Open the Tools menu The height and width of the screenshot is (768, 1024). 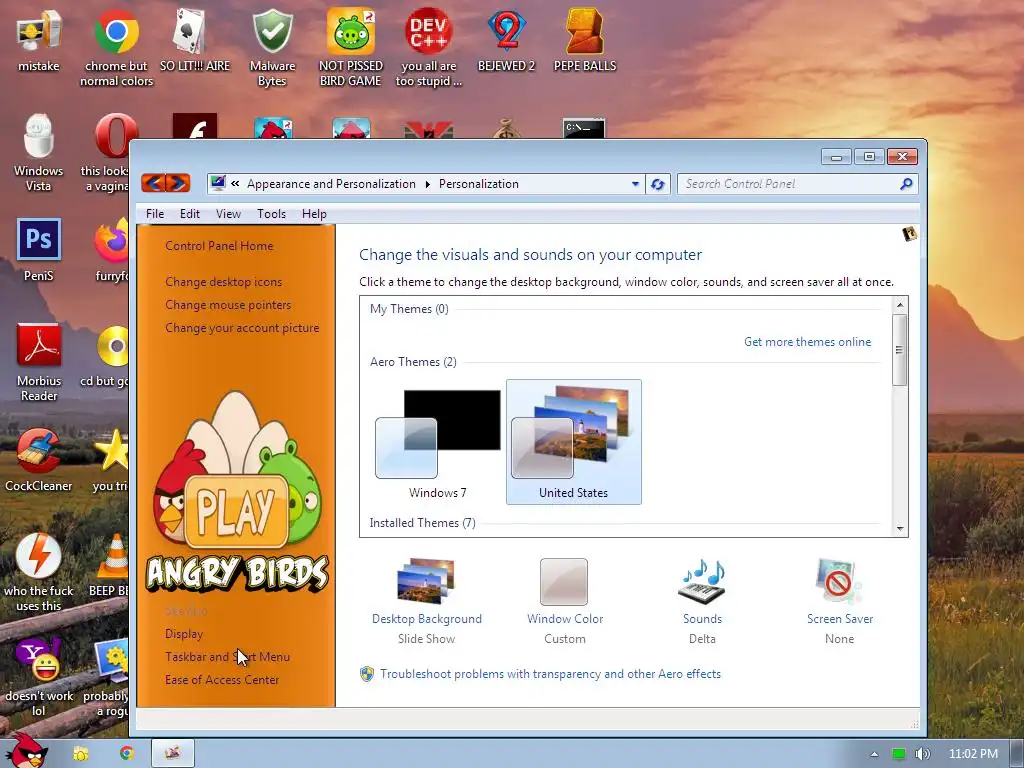[x=271, y=214]
